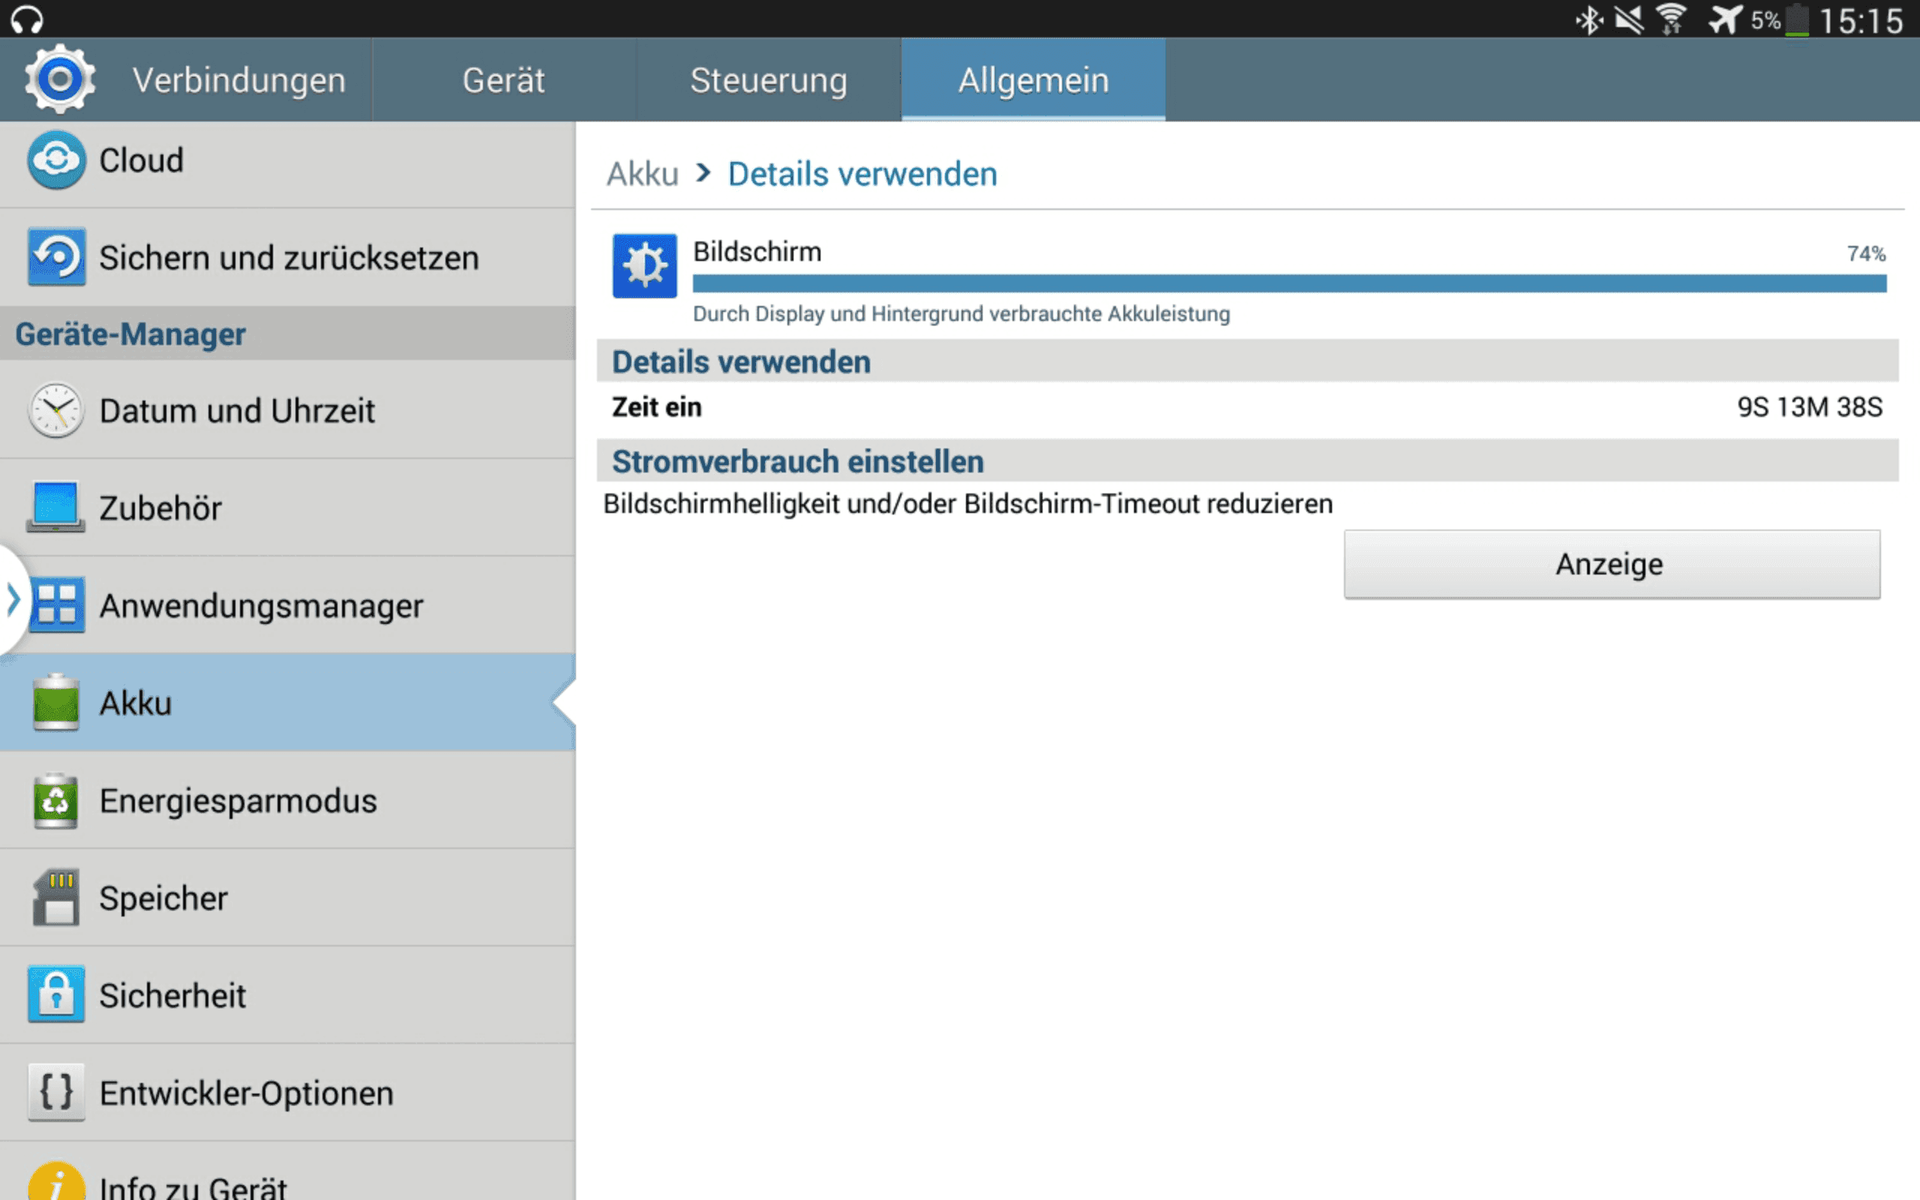Open Anwendungsmanager entry

pos(288,605)
